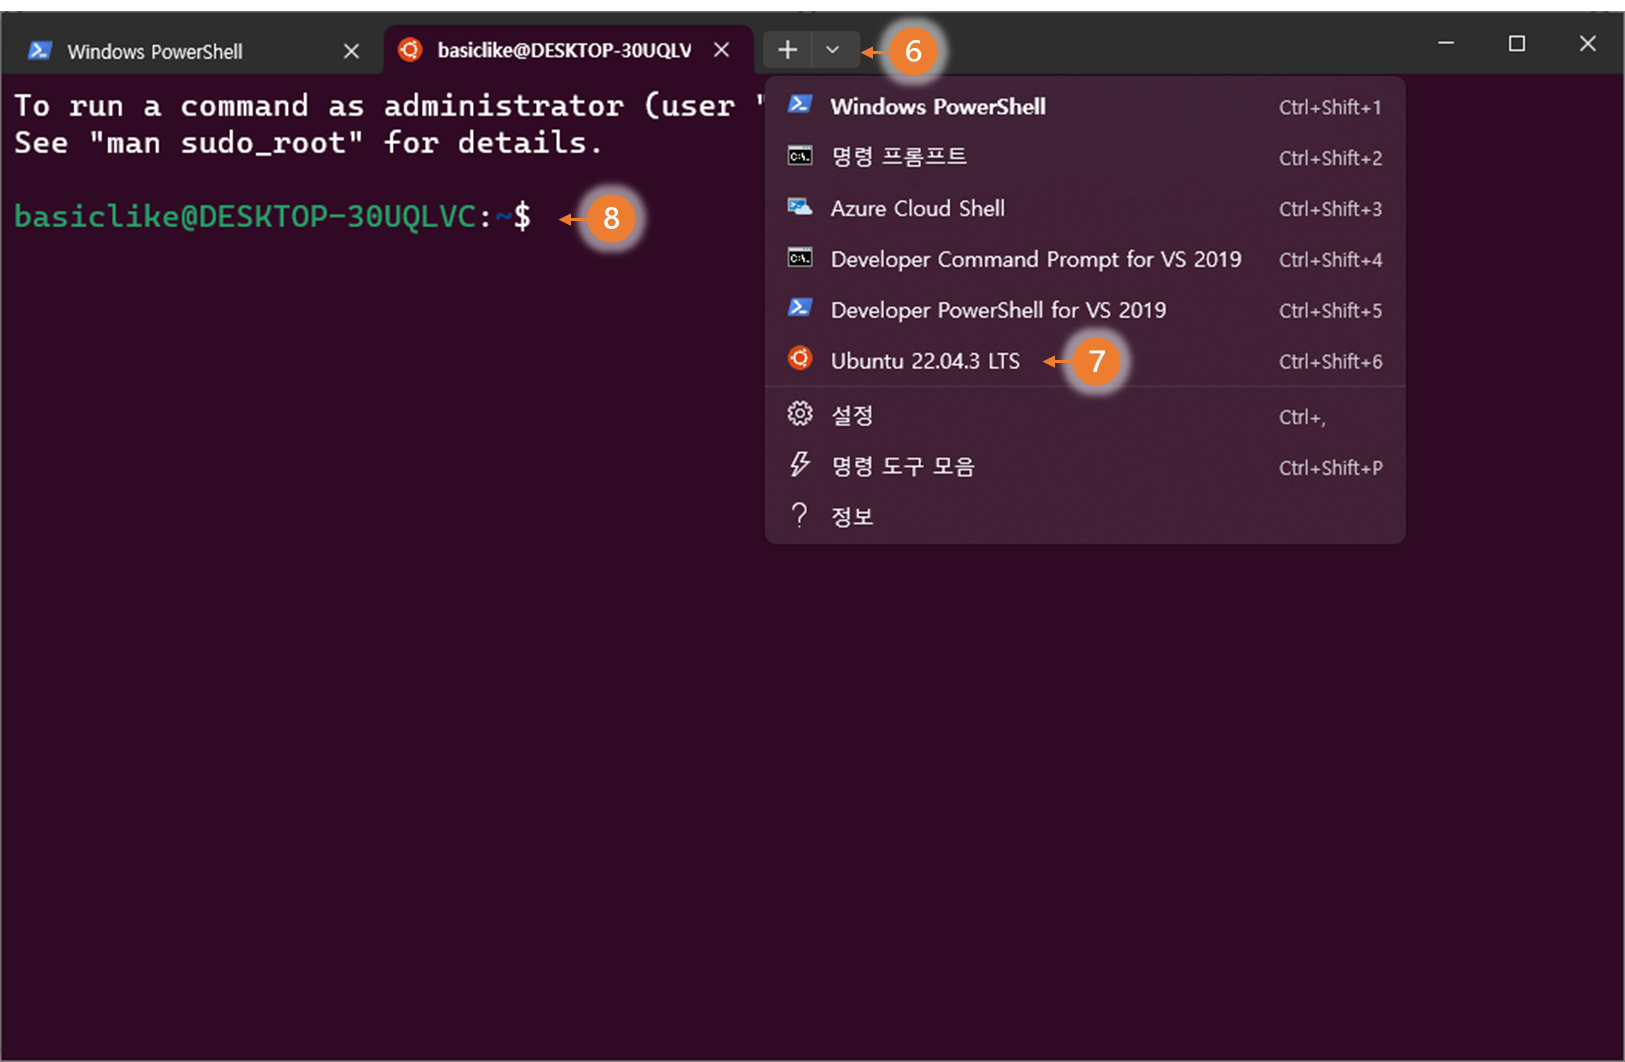The height and width of the screenshot is (1062, 1625).
Task: Click the gear icon next to 설정
Action: [800, 413]
